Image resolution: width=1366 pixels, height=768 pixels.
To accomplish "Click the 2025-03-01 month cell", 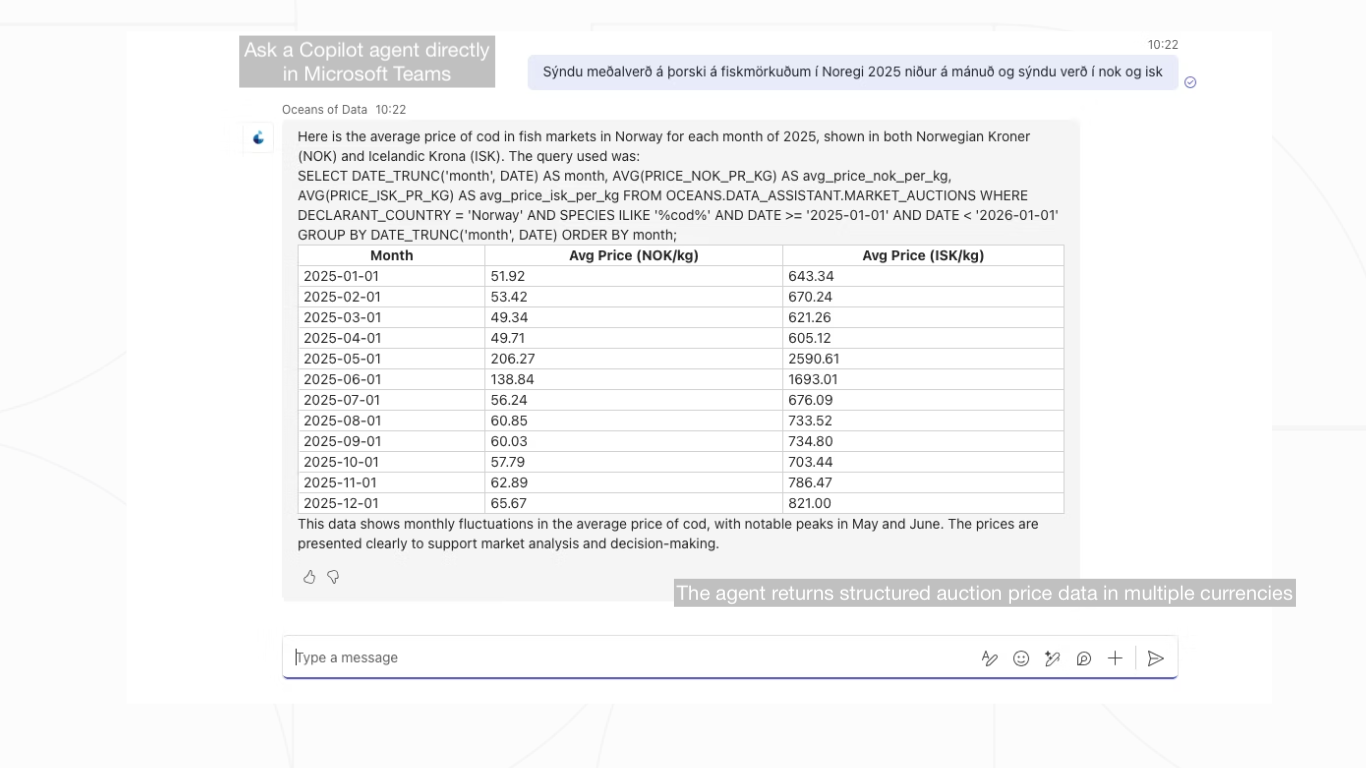I will pyautogui.click(x=391, y=318).
